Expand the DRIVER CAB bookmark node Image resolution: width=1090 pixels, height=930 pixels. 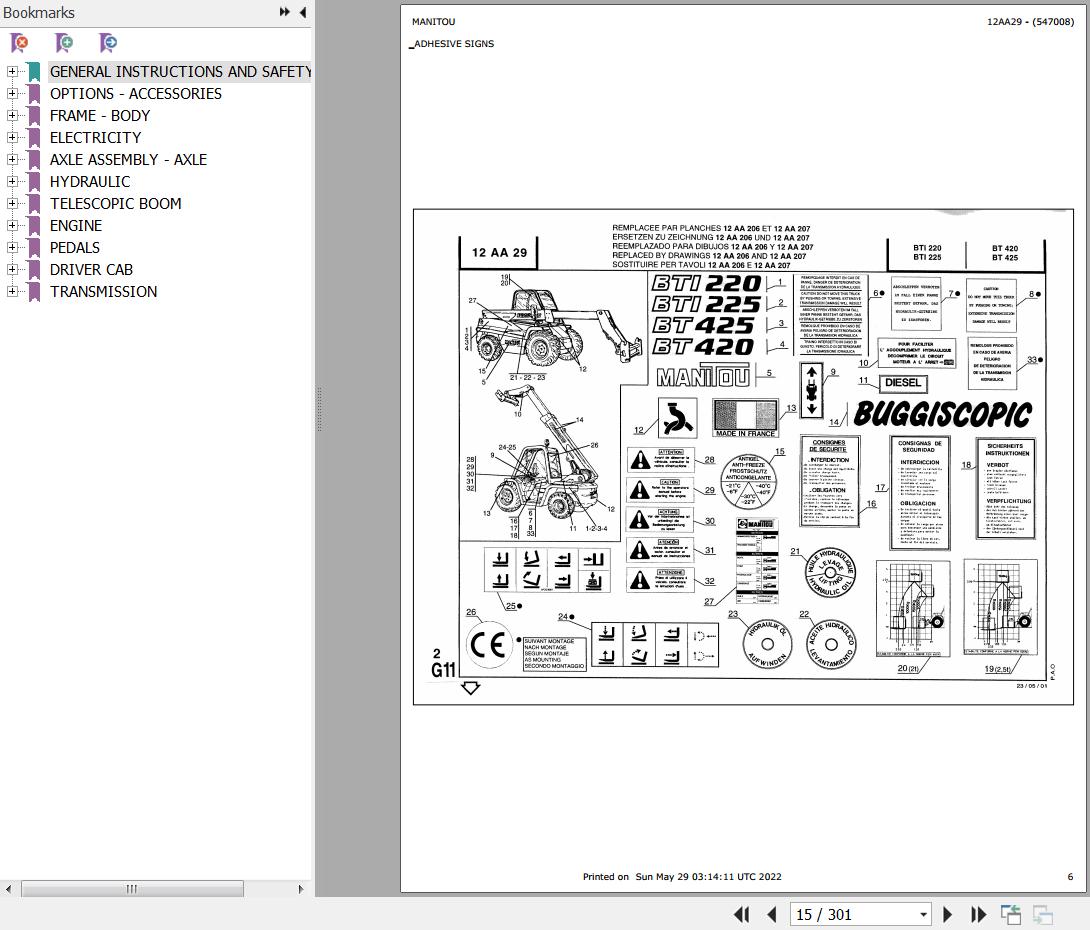[12, 269]
